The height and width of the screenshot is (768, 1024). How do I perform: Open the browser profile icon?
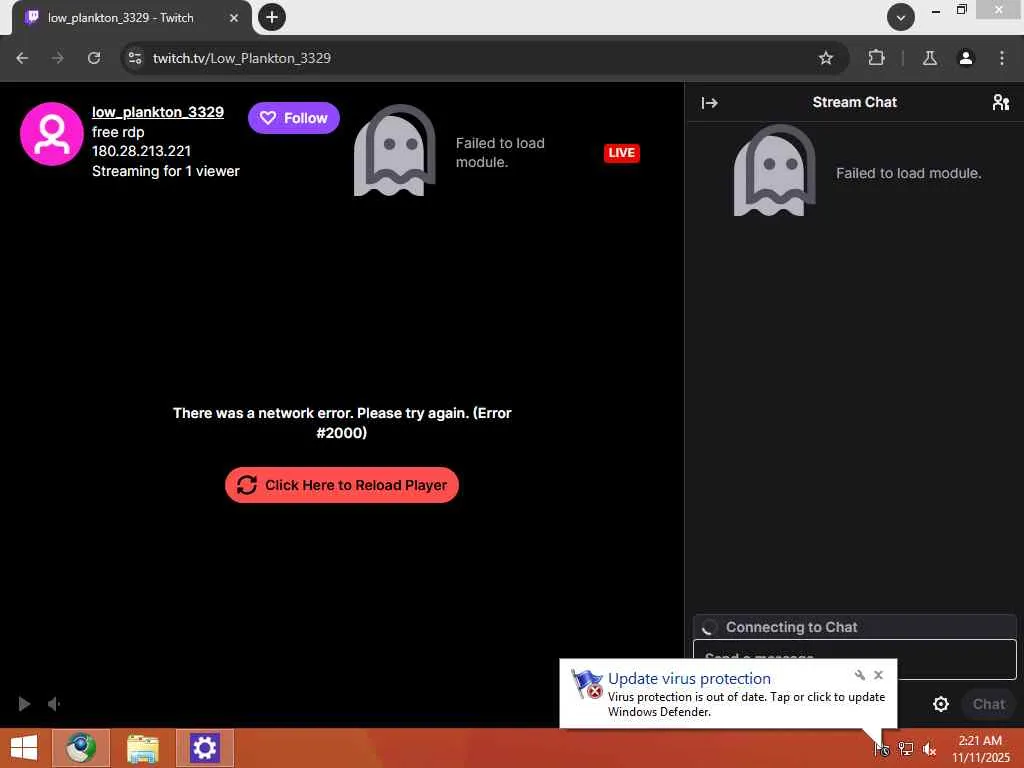[965, 58]
